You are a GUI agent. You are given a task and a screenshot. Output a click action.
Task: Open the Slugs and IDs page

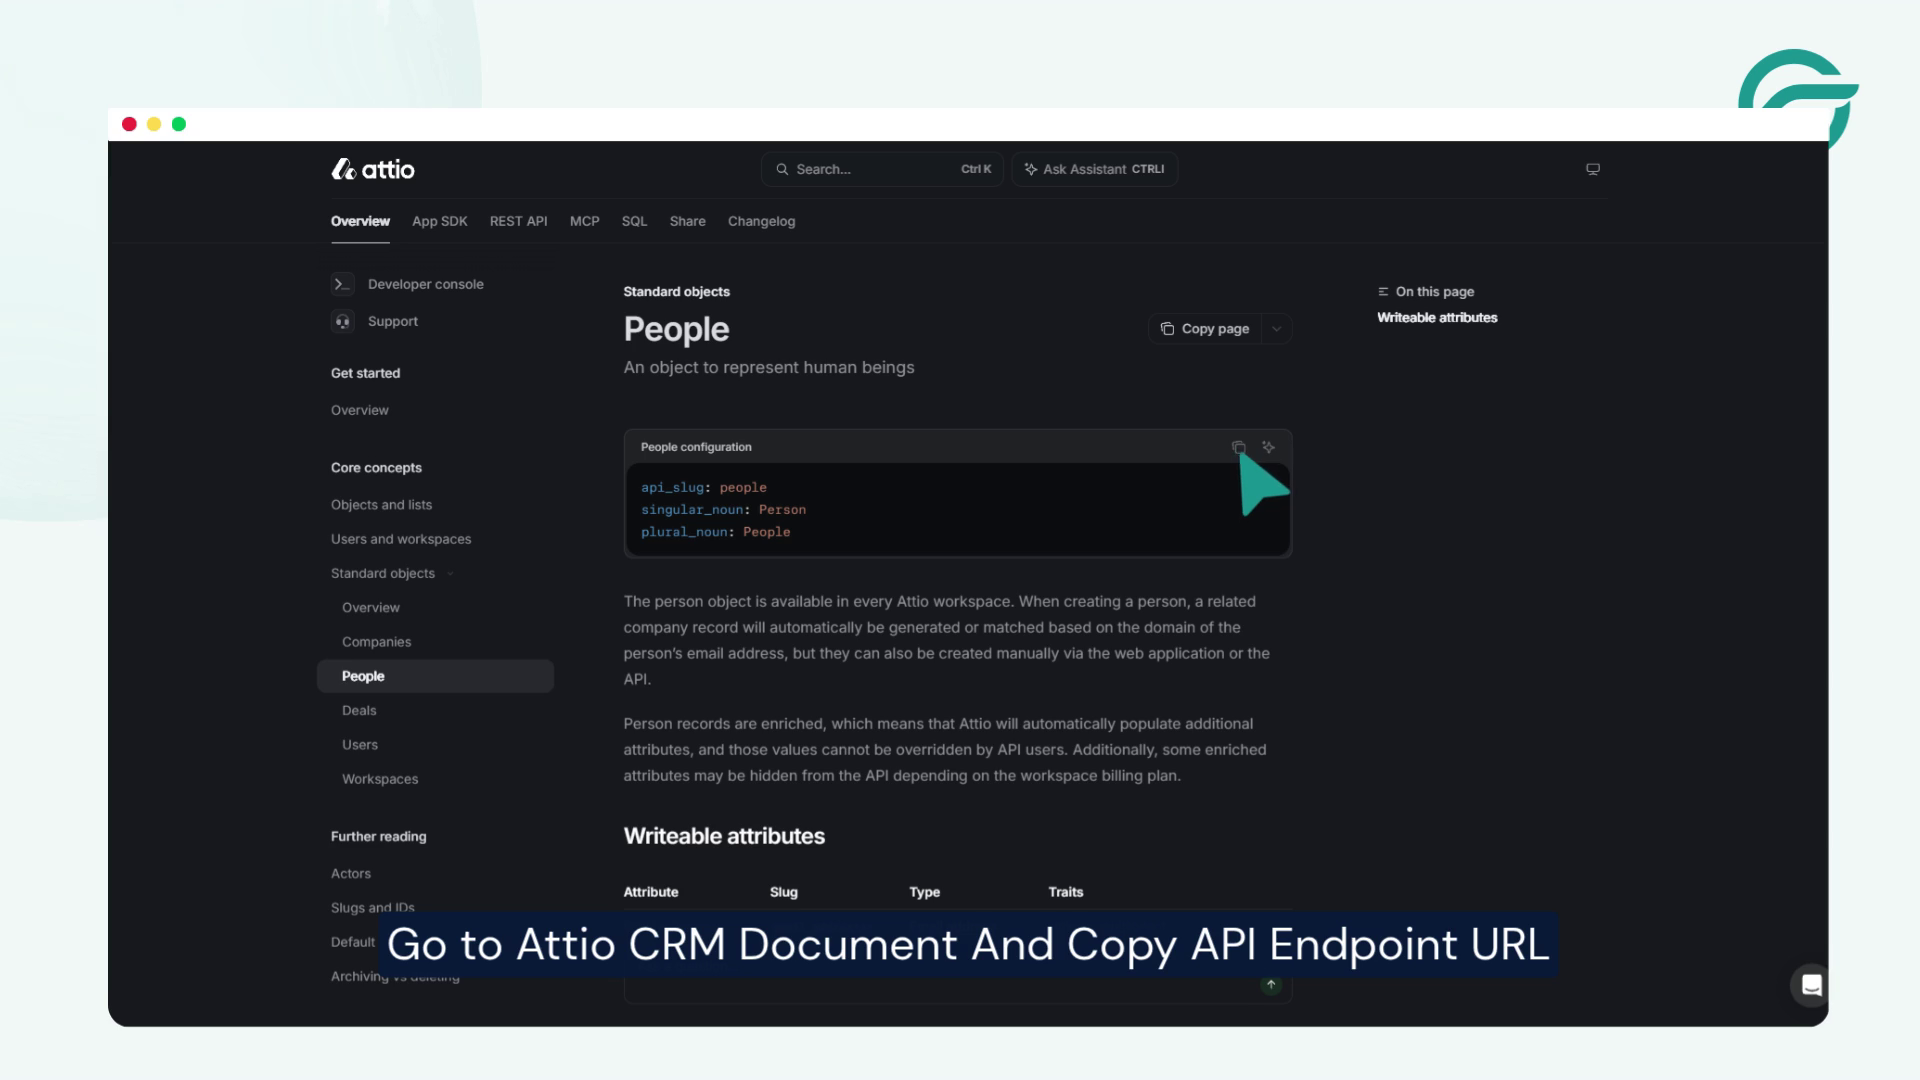coord(373,907)
